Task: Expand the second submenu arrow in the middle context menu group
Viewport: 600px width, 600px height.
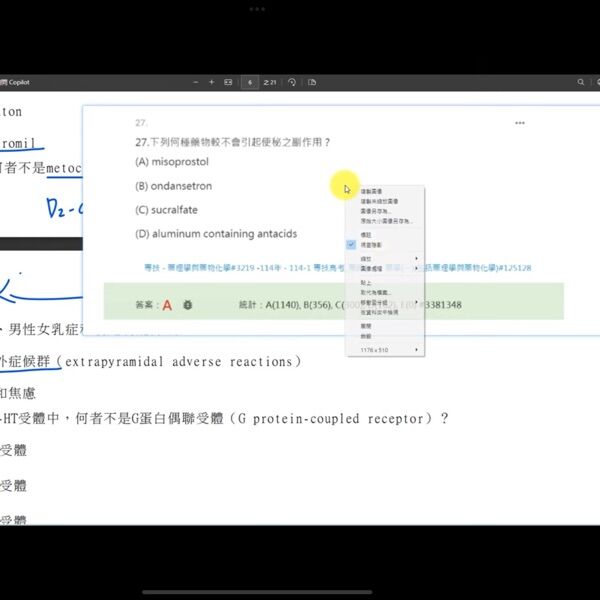Action: click(x=416, y=269)
